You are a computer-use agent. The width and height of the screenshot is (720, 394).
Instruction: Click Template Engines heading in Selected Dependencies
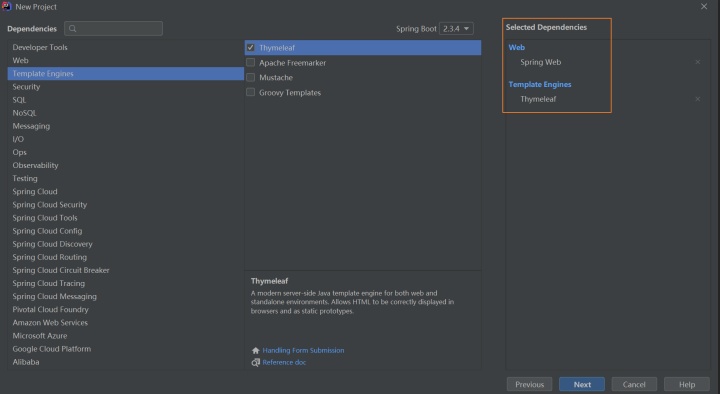click(540, 84)
